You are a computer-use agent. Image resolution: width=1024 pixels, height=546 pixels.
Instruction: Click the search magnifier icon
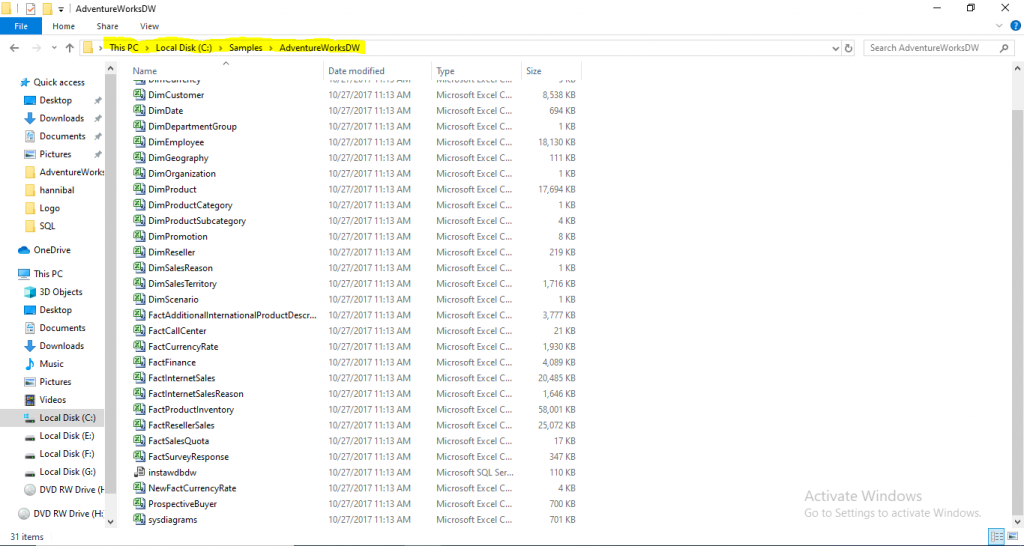pos(1004,48)
